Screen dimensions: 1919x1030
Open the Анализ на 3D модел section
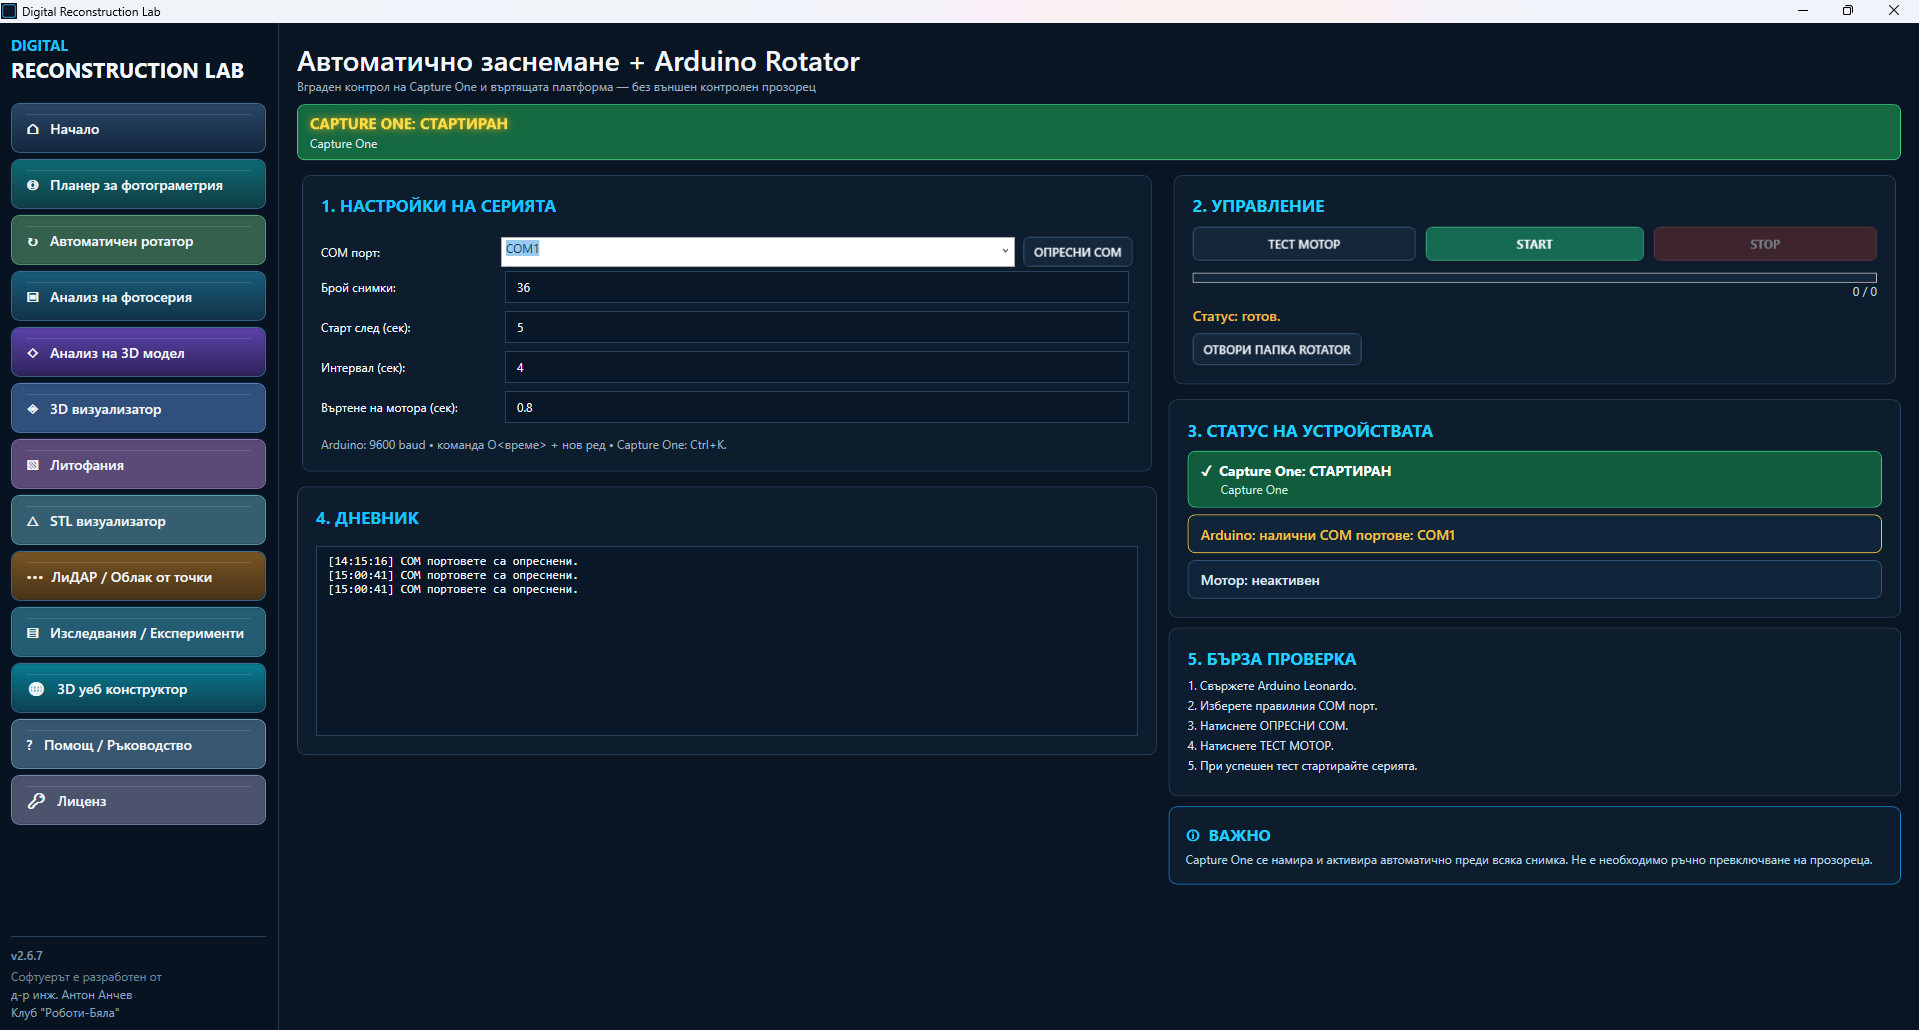coord(138,352)
